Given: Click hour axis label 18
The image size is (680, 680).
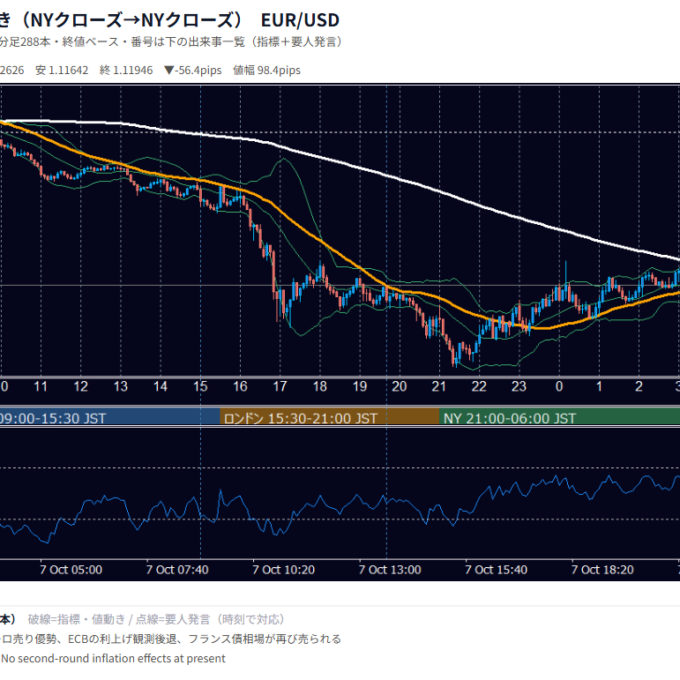Looking at the screenshot, I should pyautogui.click(x=320, y=386).
